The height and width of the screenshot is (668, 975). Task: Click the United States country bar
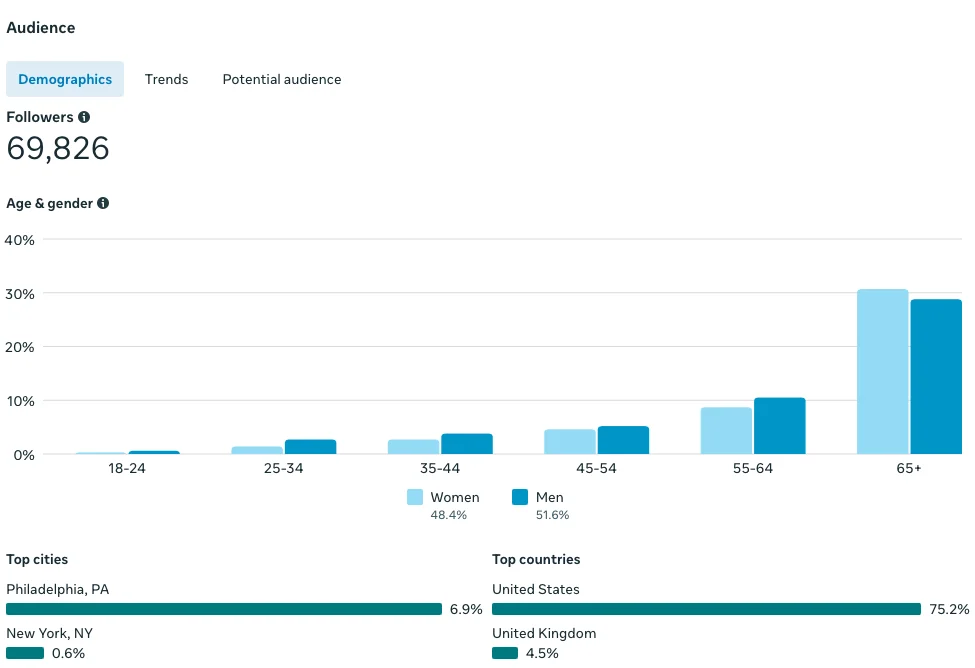tap(706, 609)
